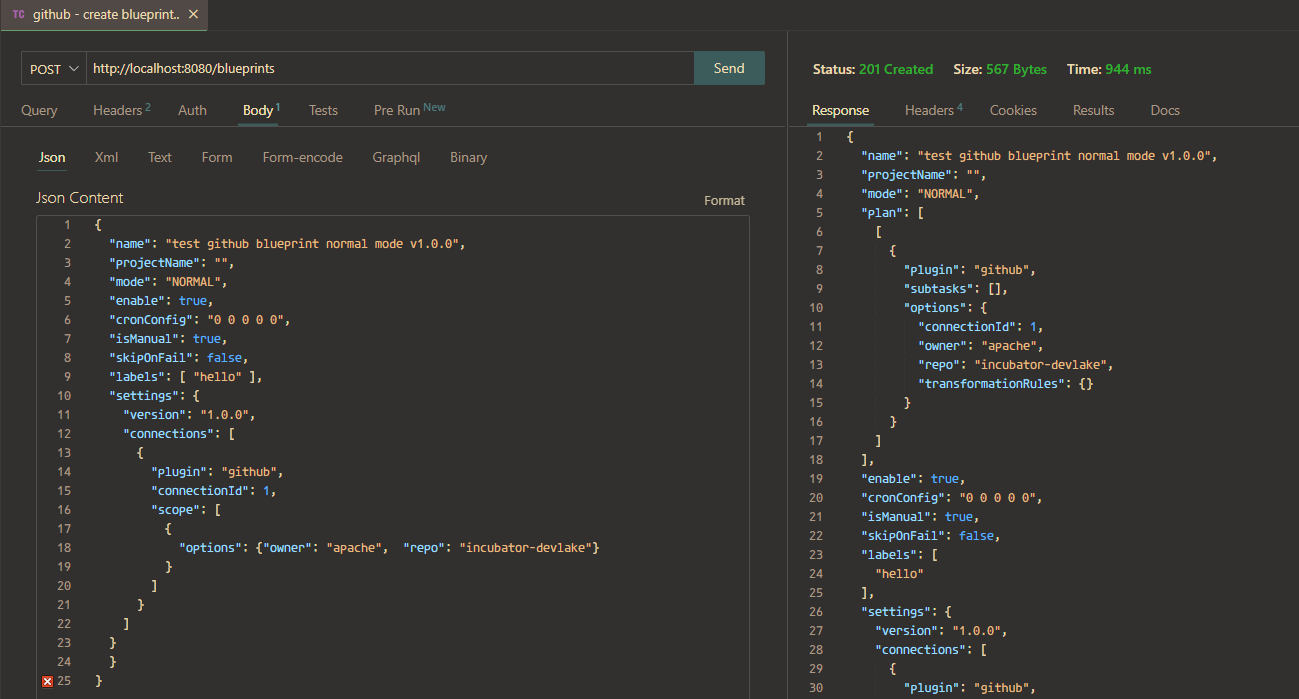Viewport: 1299px width, 699px height.
Task: Click the Time 944 ms text
Action: point(1109,69)
